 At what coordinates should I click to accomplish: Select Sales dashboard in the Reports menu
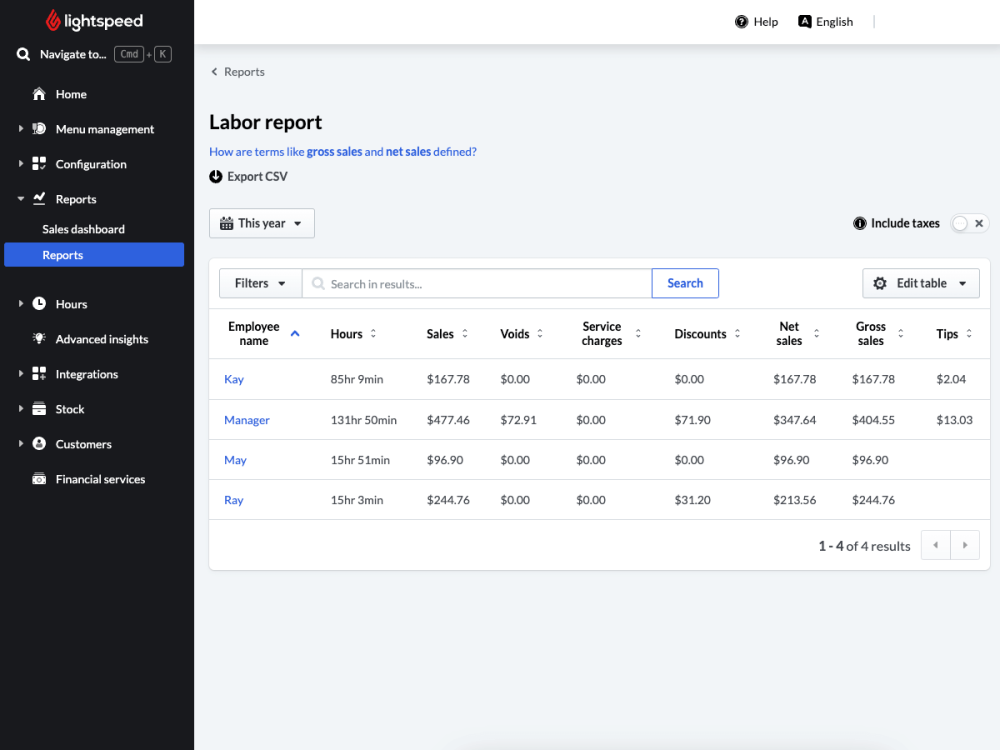coord(83,229)
